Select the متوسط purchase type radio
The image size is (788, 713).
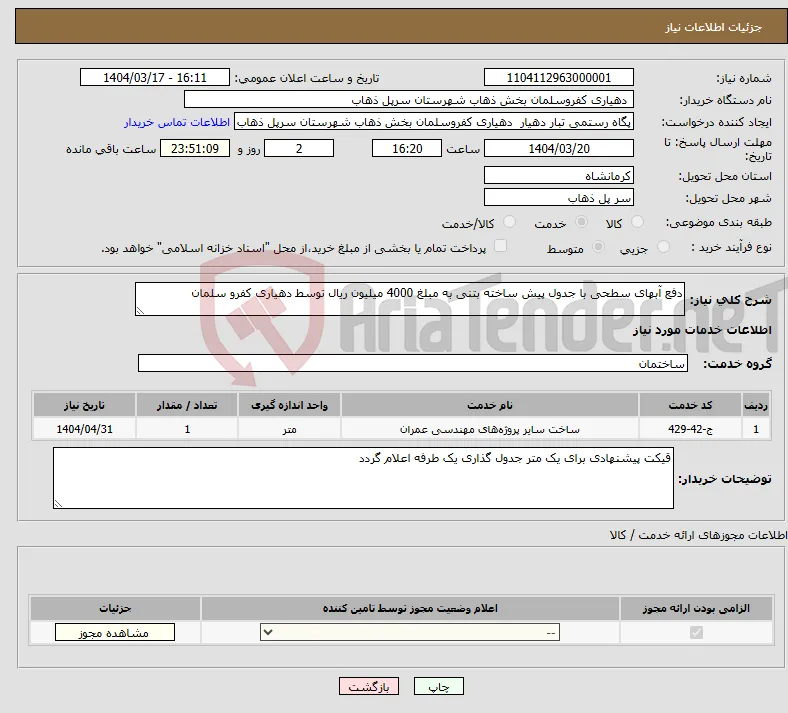pyautogui.click(x=599, y=246)
